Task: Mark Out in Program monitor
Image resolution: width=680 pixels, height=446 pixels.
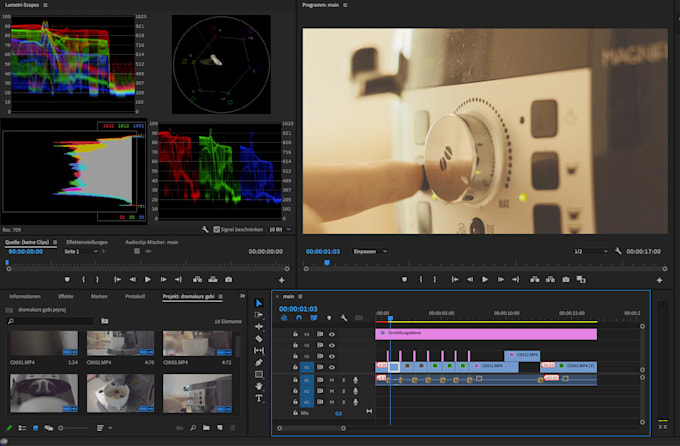Action: (435, 280)
